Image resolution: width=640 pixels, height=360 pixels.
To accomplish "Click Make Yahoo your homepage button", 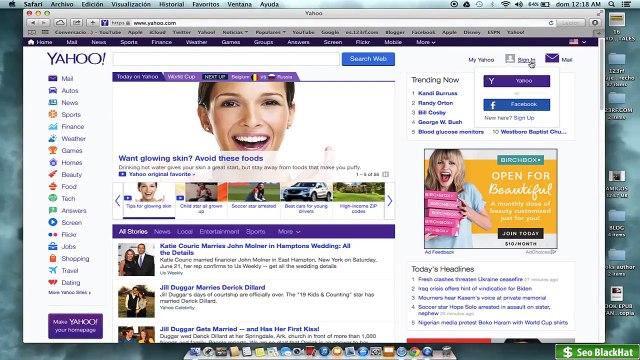I will point(75,326).
